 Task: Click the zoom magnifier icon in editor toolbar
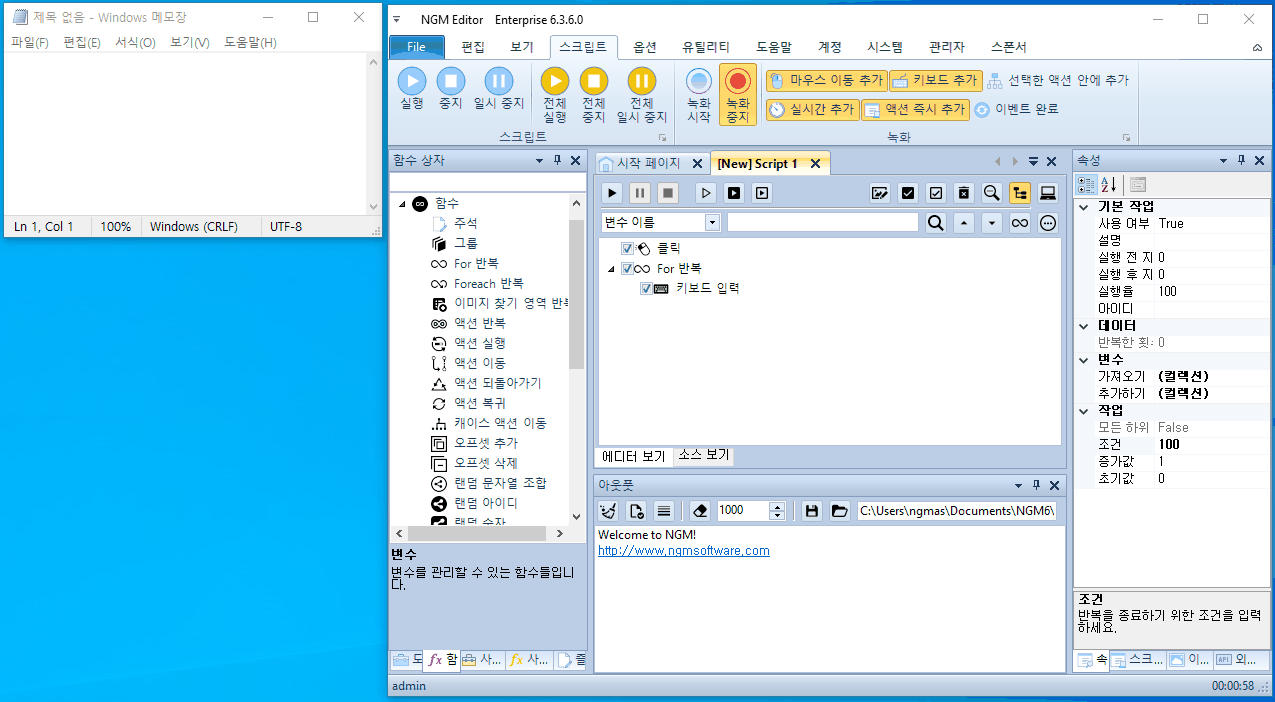coord(992,193)
